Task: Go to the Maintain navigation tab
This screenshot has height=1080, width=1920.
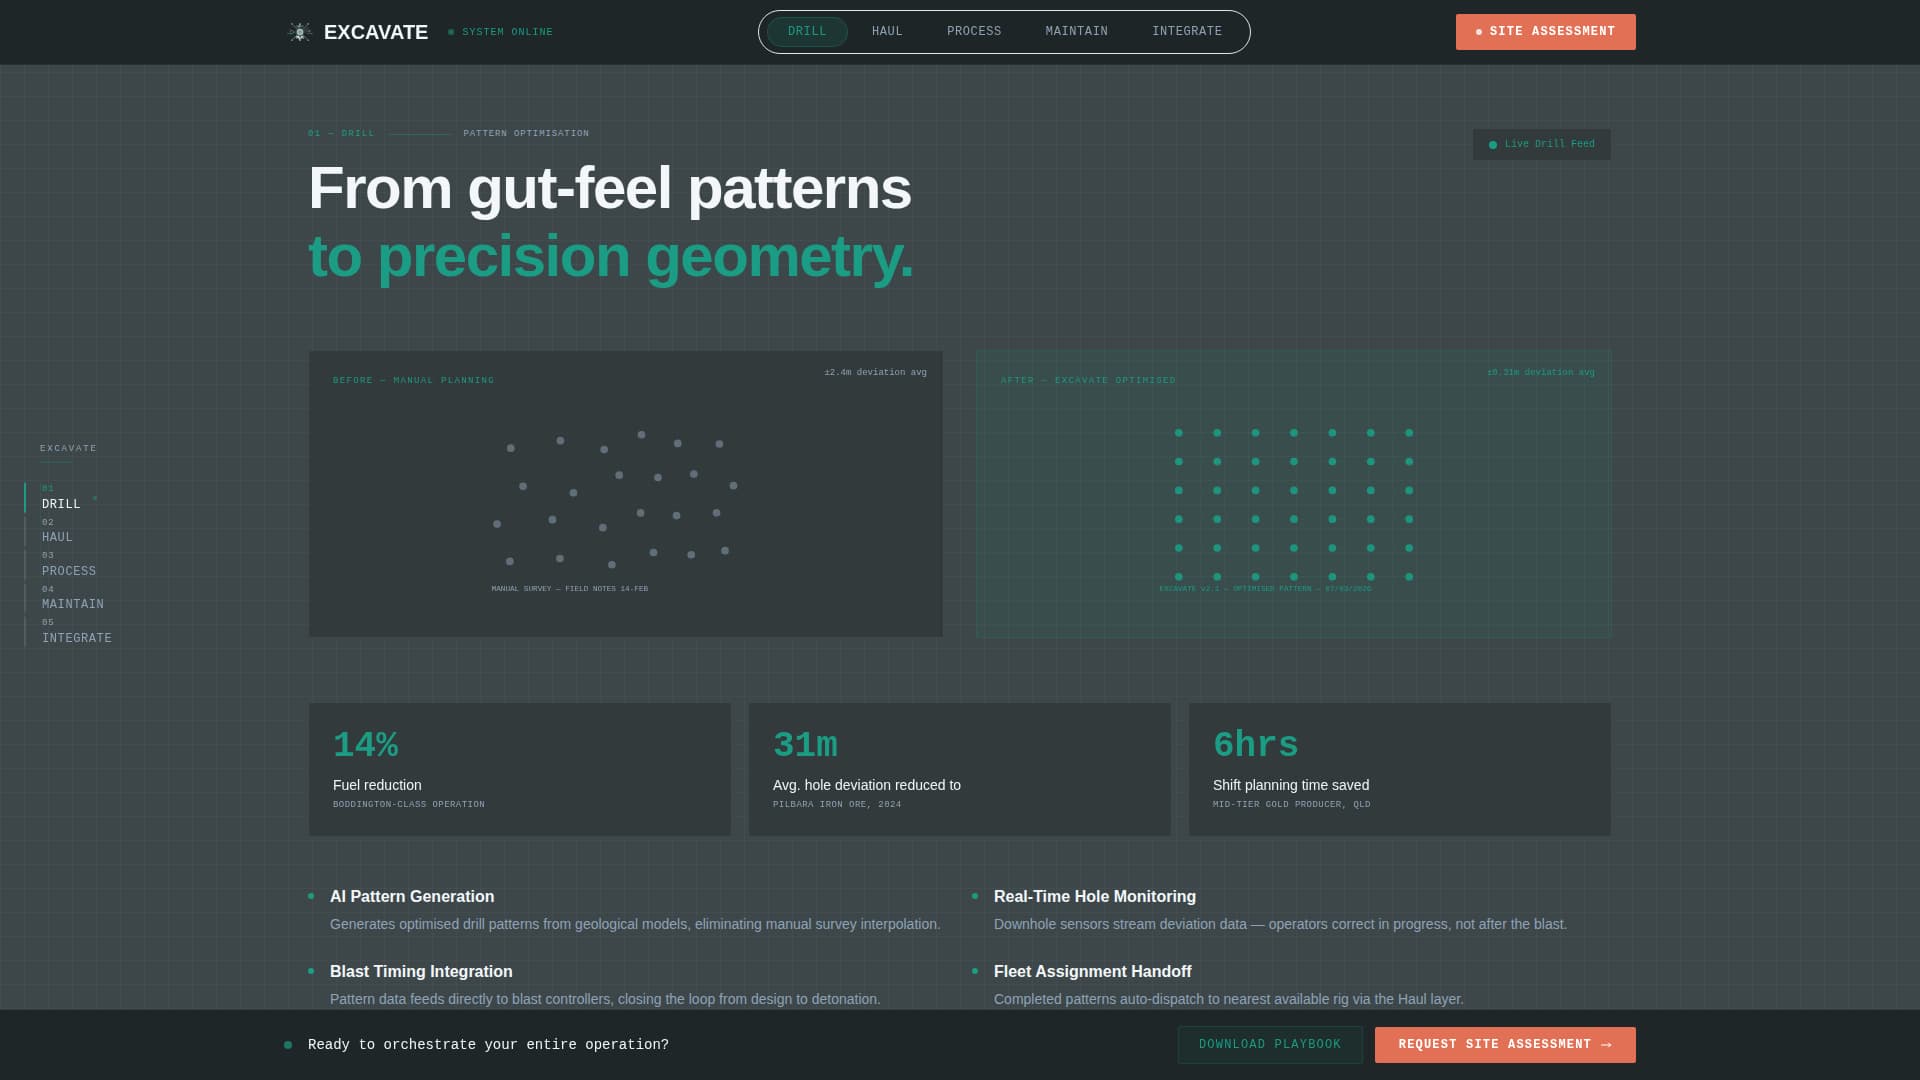Action: coord(1076,32)
